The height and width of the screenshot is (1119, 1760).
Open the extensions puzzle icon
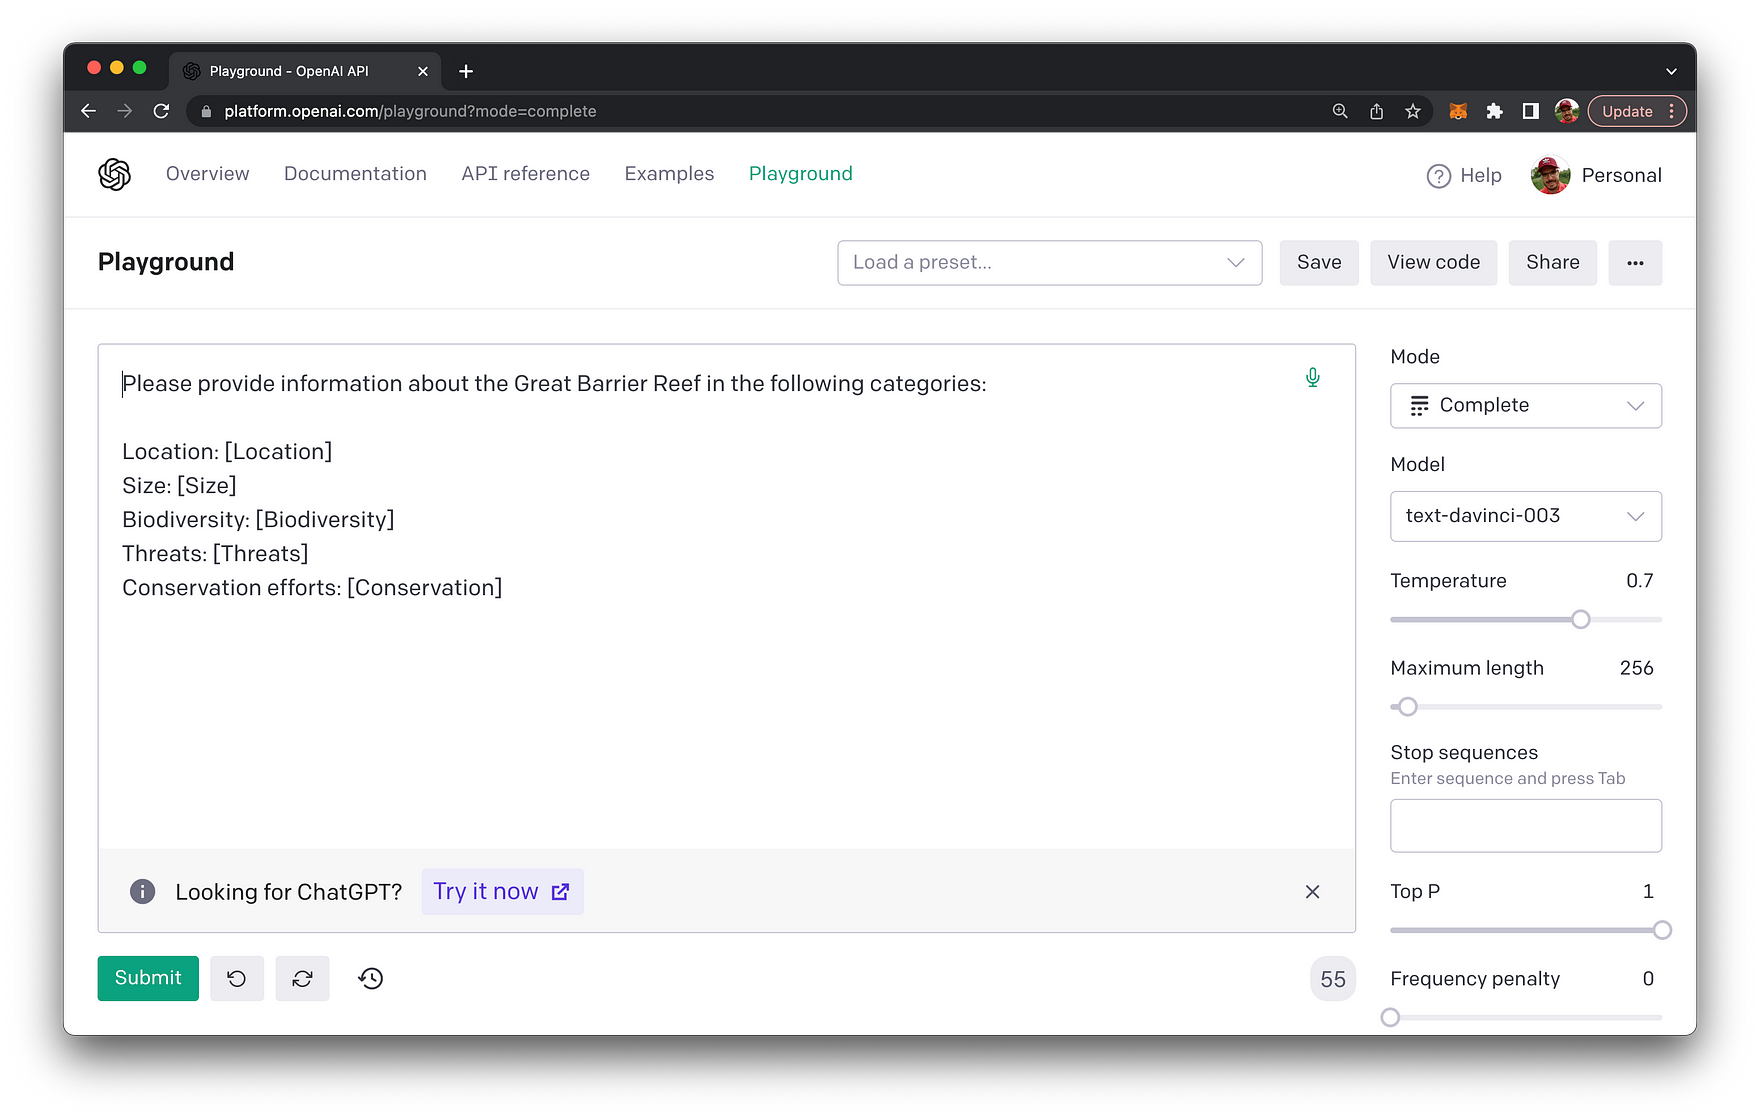pyautogui.click(x=1495, y=111)
